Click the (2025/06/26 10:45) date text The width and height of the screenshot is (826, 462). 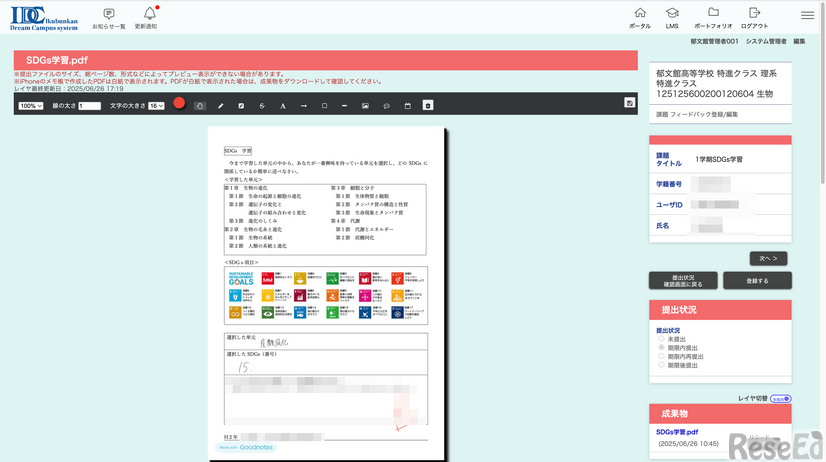pyautogui.click(x=689, y=444)
